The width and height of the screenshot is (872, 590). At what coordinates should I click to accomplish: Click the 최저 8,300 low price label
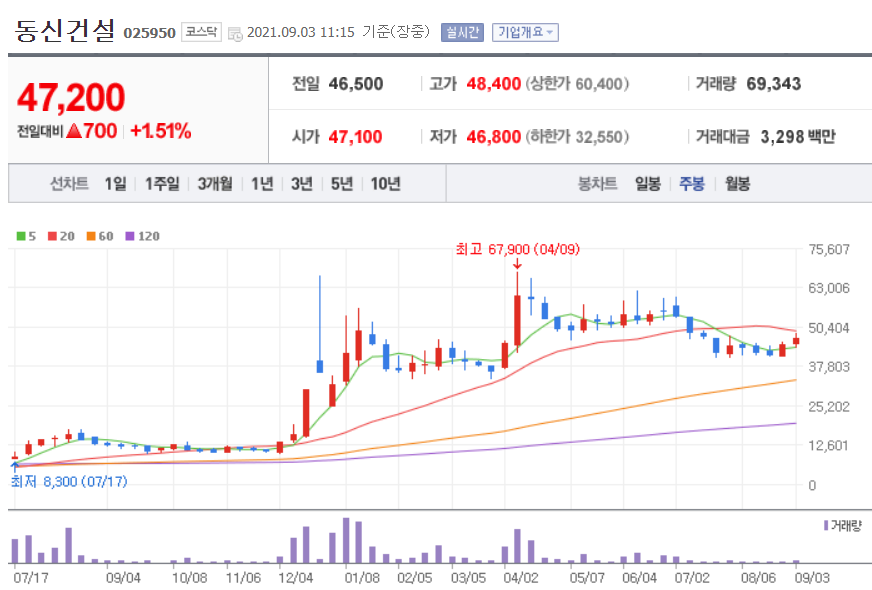coord(68,482)
